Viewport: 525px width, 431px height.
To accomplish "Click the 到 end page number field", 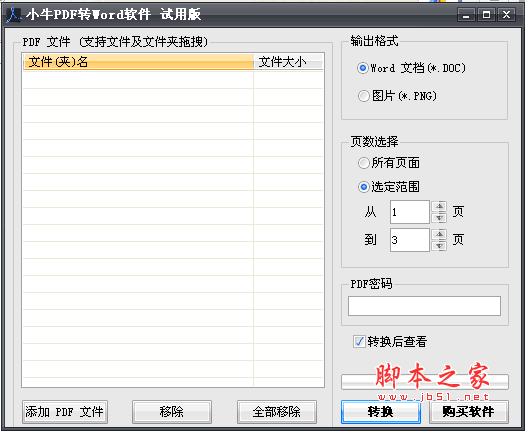I will pyautogui.click(x=410, y=240).
